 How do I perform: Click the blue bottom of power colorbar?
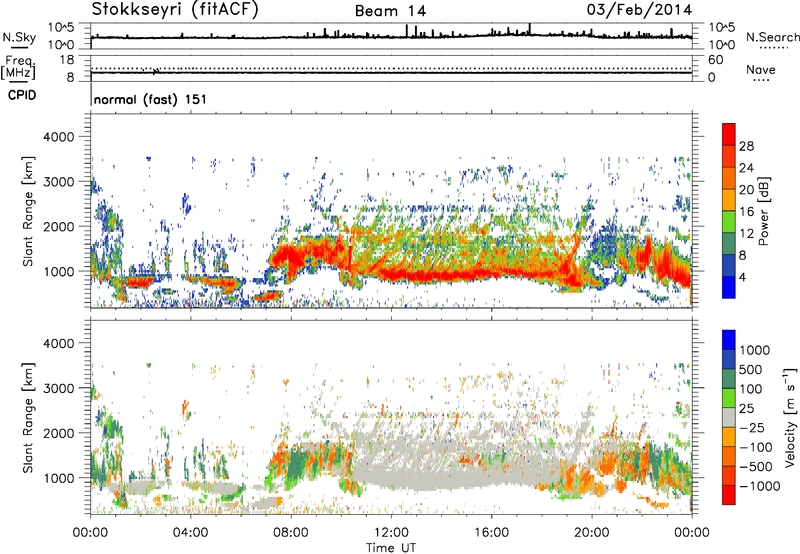(729, 288)
